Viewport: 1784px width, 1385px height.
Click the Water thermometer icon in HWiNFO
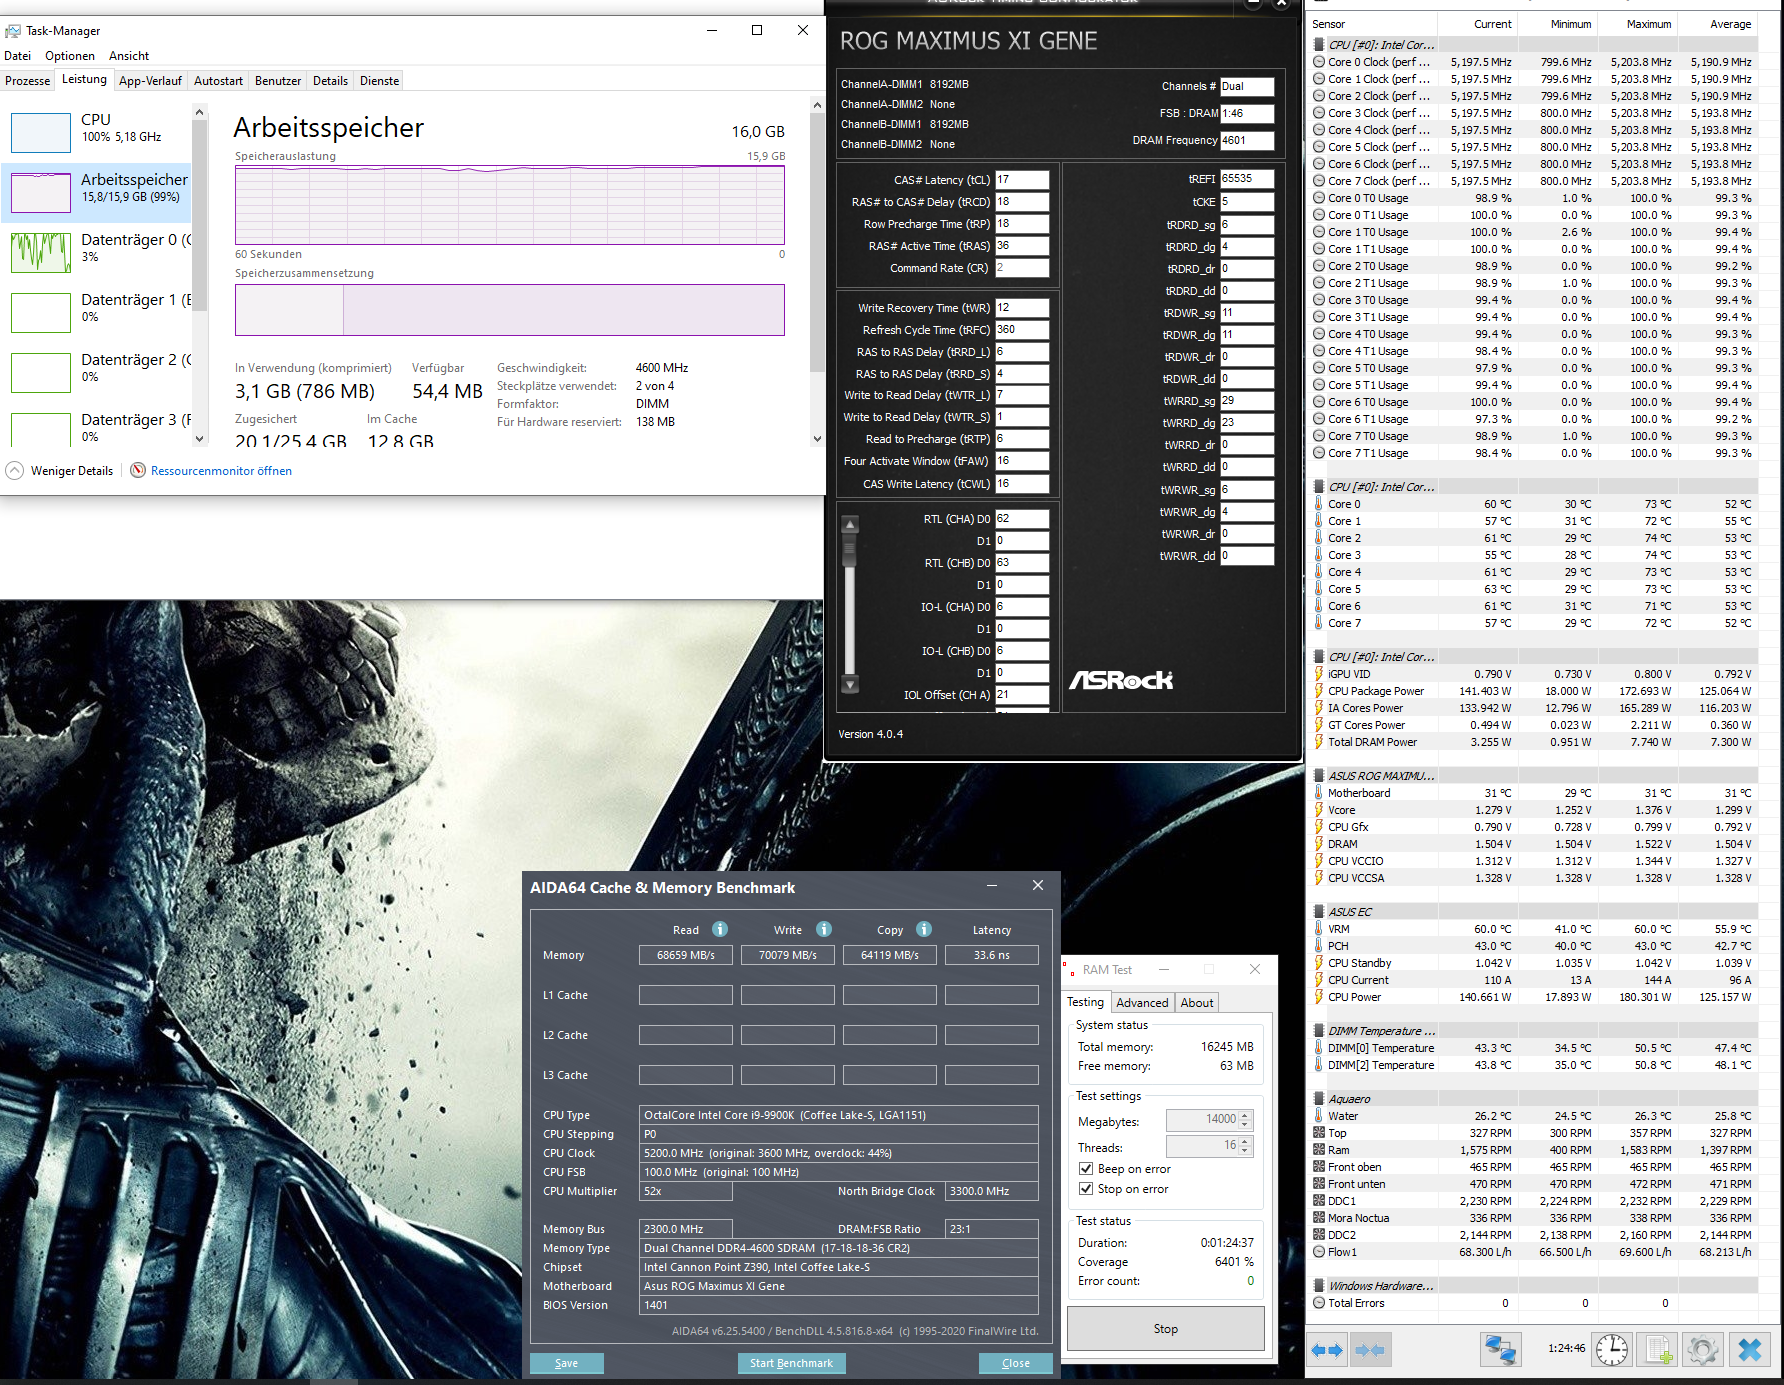(x=1319, y=1116)
